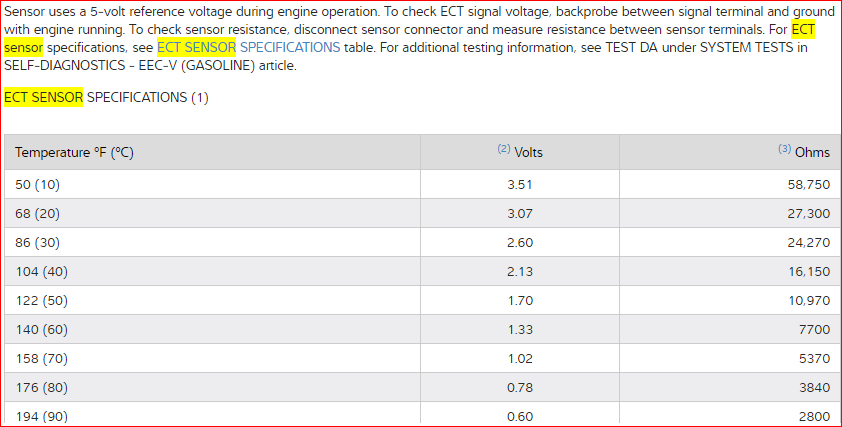
Task: Click the Ohms column header
Action: pyautogui.click(x=812, y=152)
